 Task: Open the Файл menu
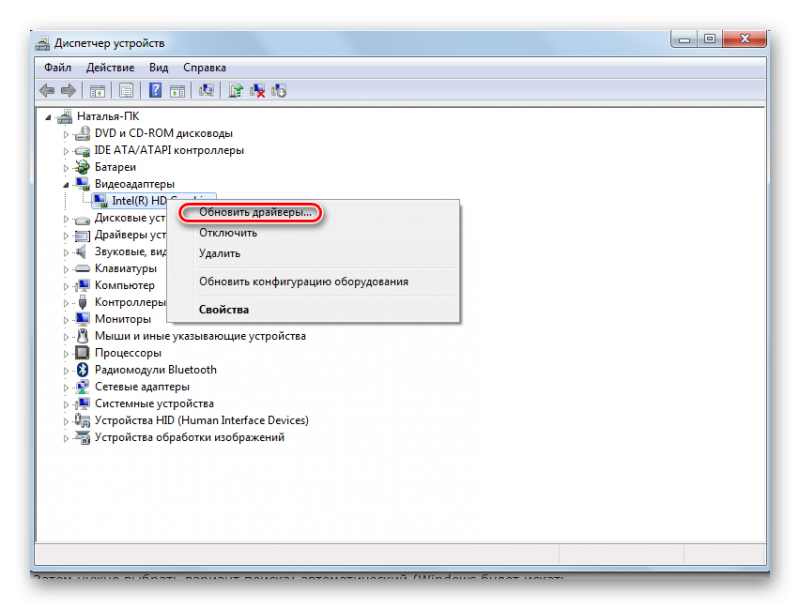click(56, 67)
